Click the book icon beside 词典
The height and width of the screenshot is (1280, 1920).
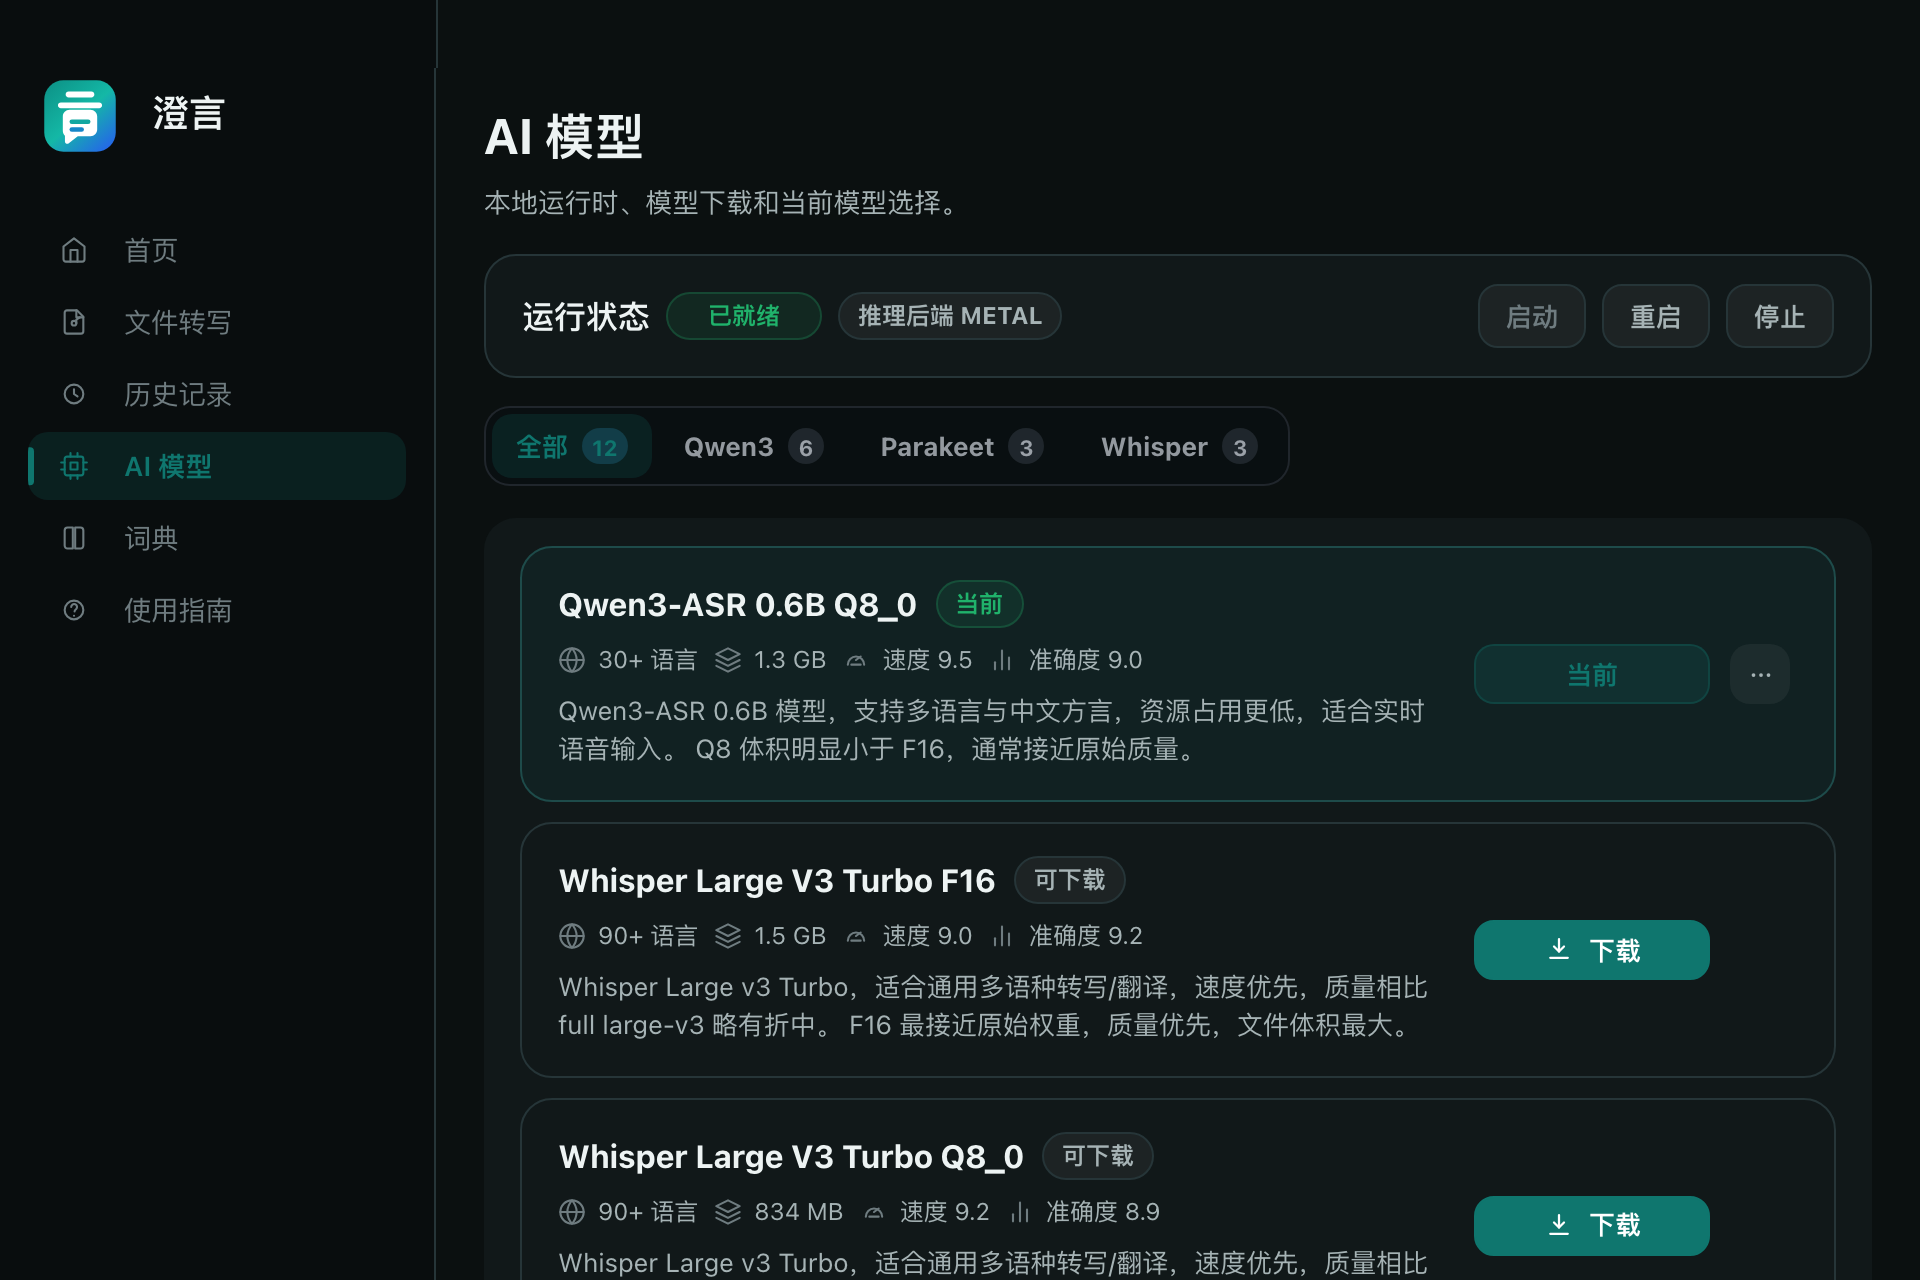tap(74, 538)
